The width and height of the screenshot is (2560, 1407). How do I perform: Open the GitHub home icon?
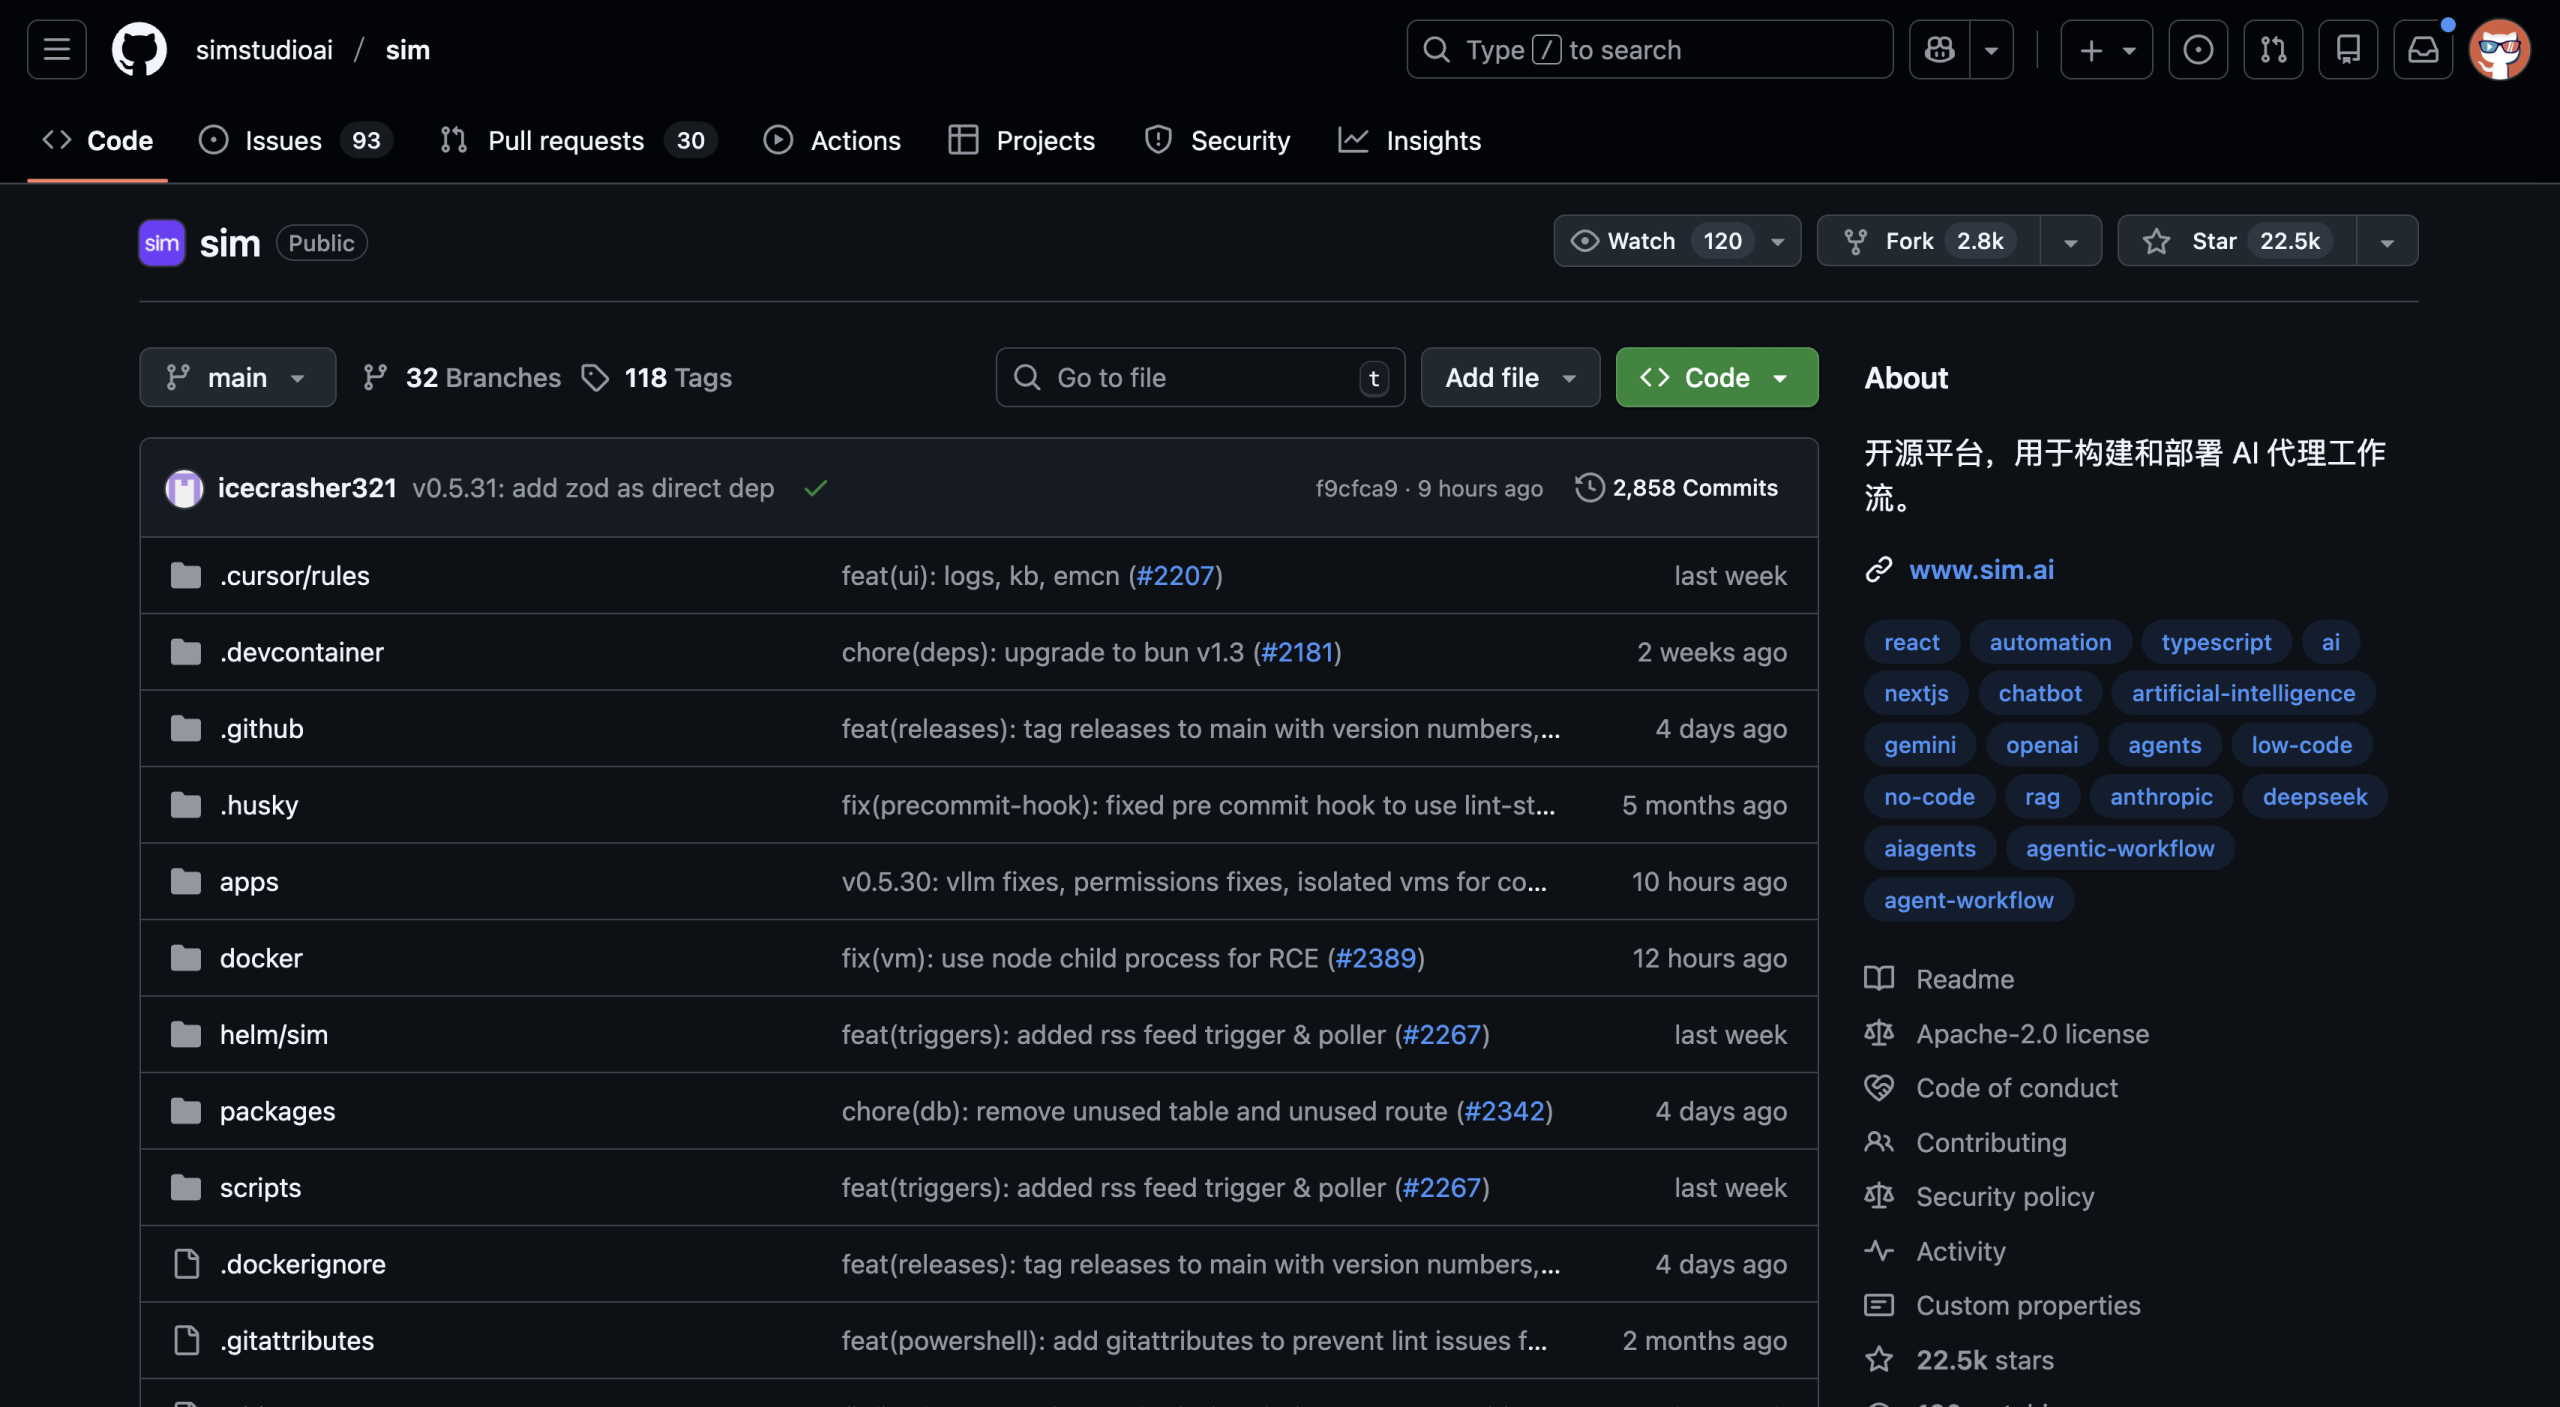139,49
